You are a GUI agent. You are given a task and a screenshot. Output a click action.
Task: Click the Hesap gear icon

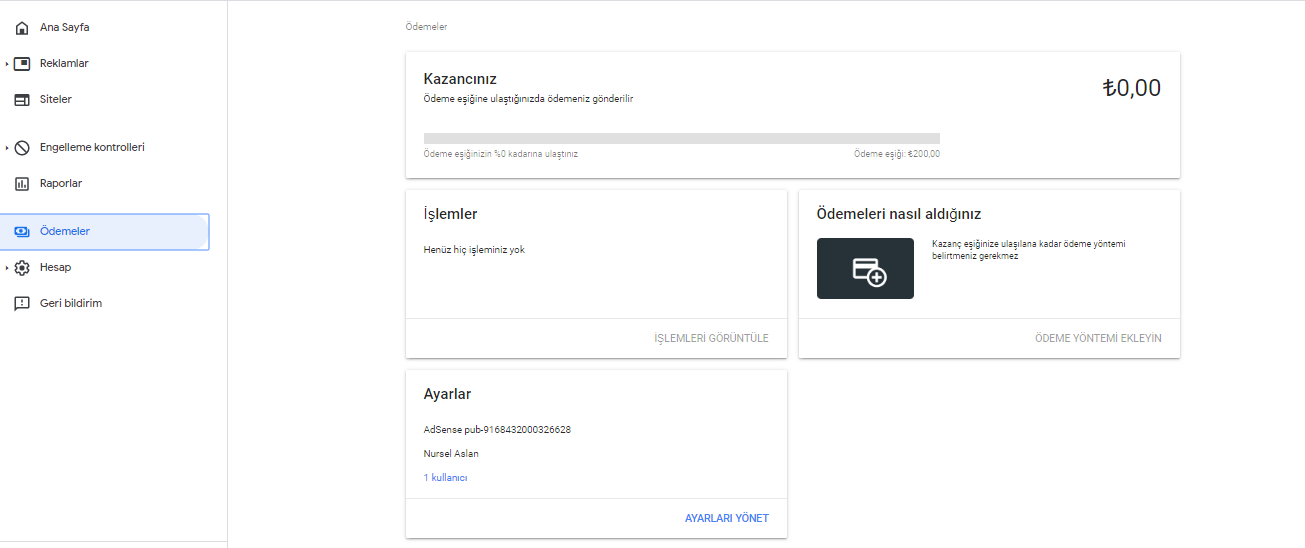click(22, 268)
